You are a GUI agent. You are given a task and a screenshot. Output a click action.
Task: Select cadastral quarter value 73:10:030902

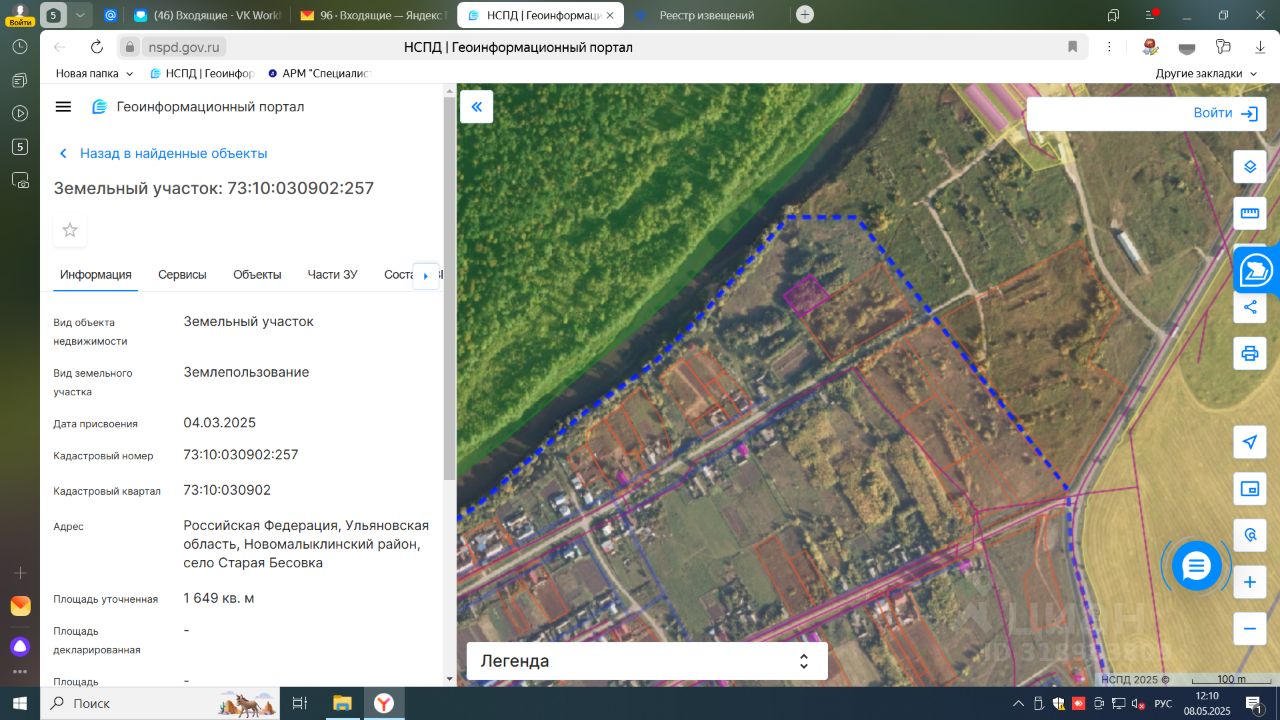[227, 490]
